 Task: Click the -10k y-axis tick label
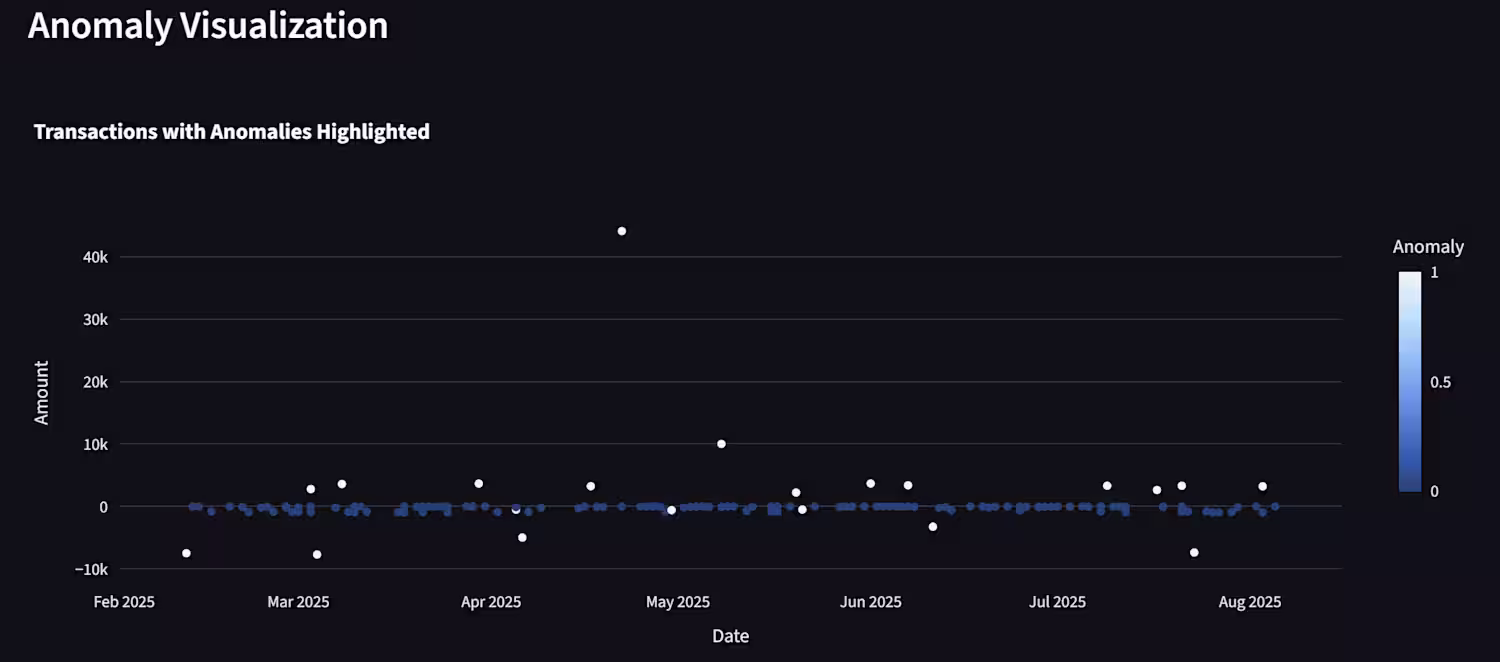[x=90, y=569]
